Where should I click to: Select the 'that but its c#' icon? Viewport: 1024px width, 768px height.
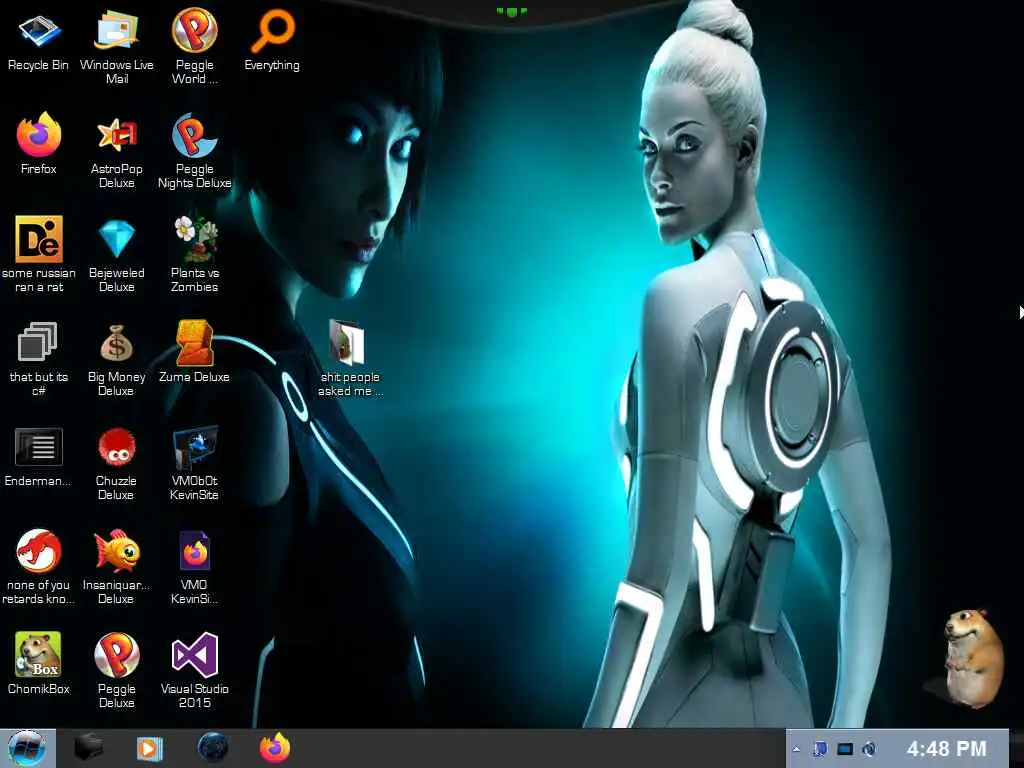(39, 358)
